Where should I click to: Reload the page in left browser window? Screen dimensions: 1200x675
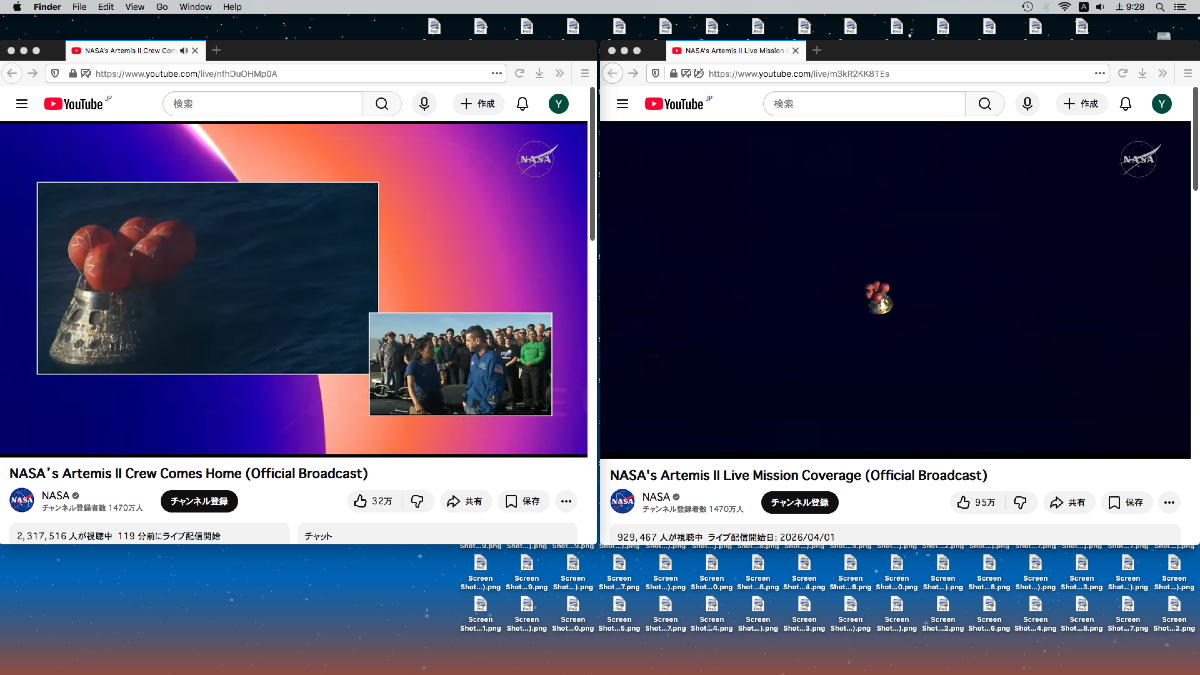pos(520,73)
